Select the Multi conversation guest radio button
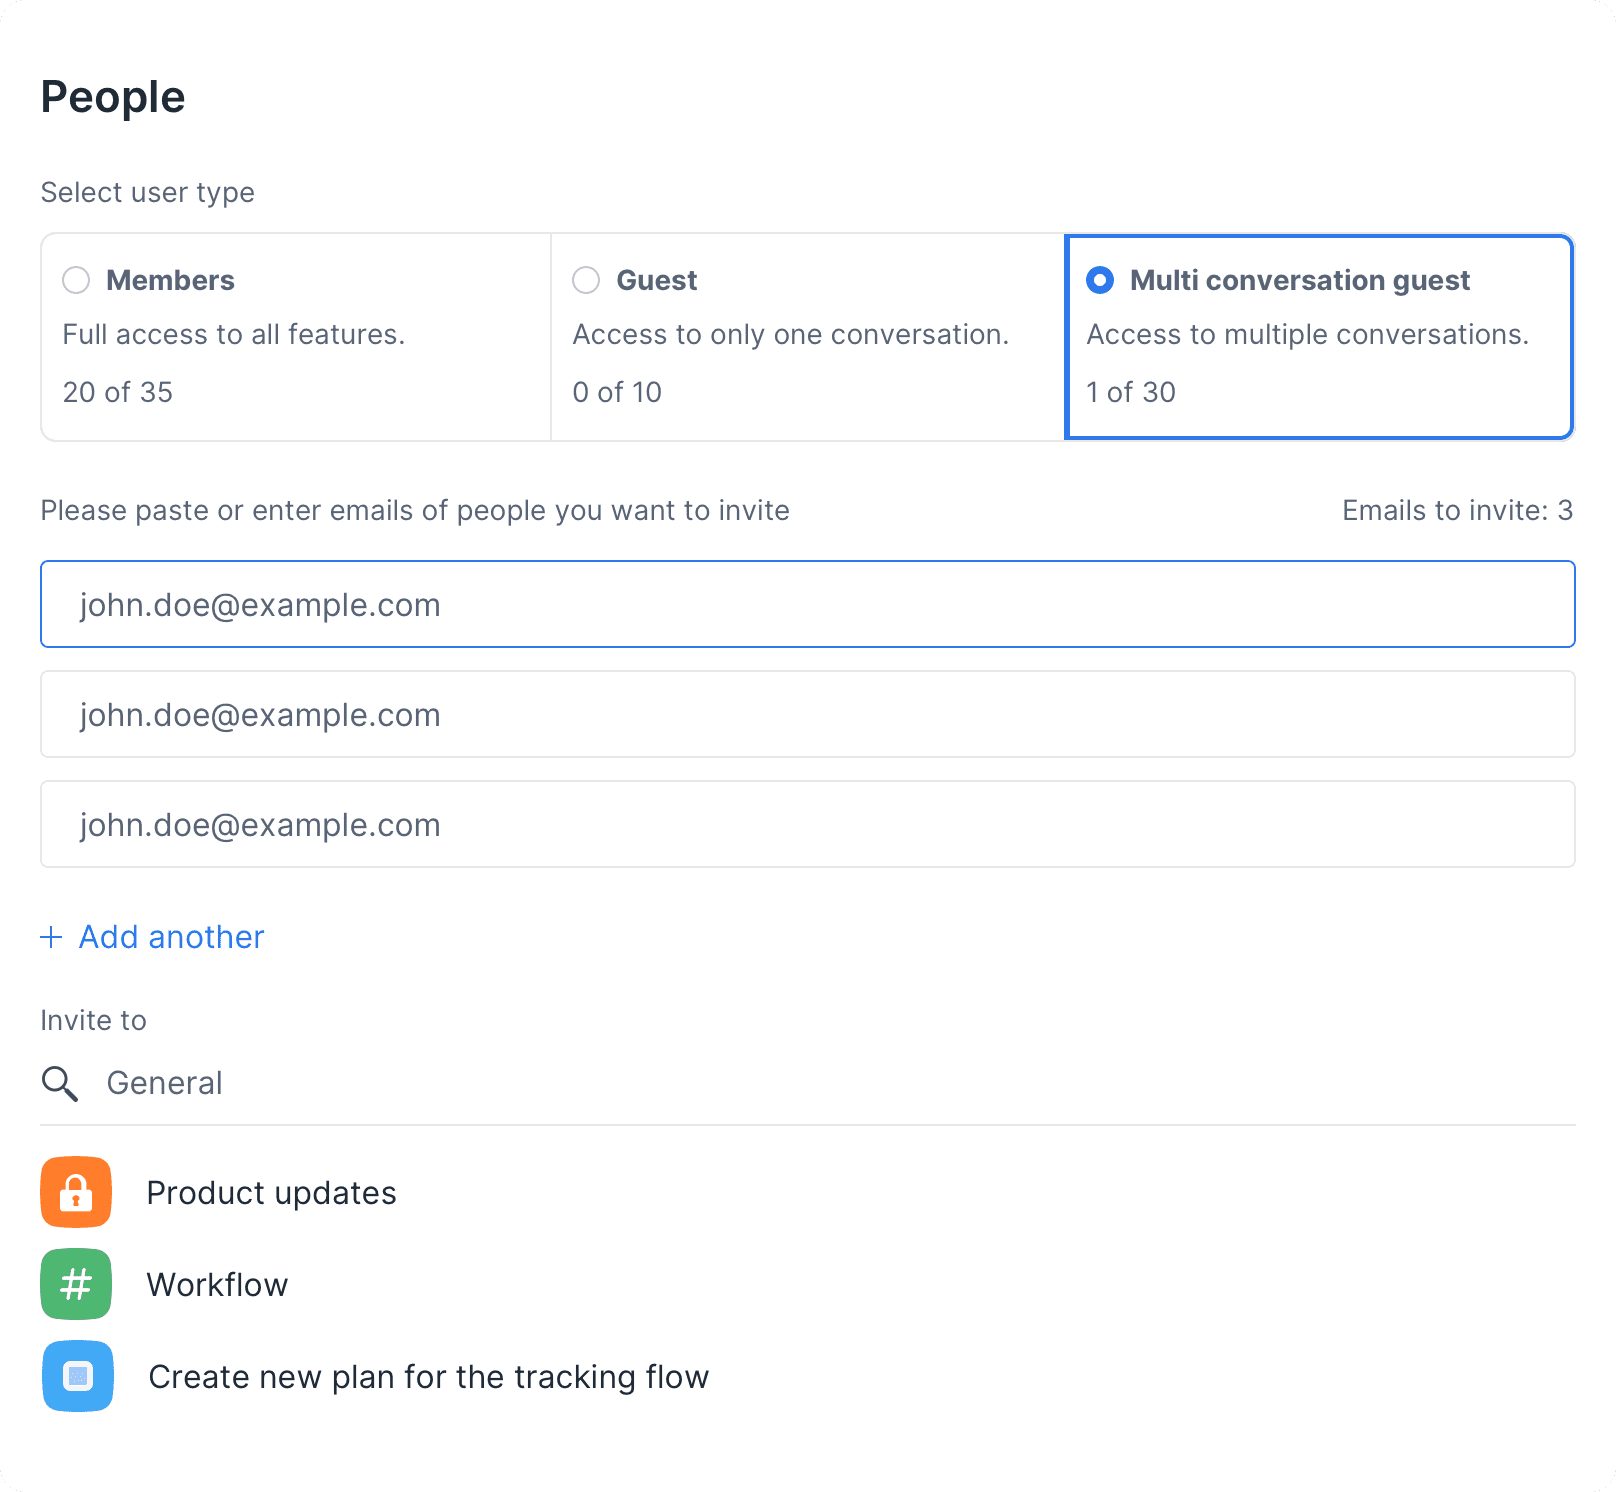This screenshot has width=1616, height=1492. click(x=1101, y=281)
